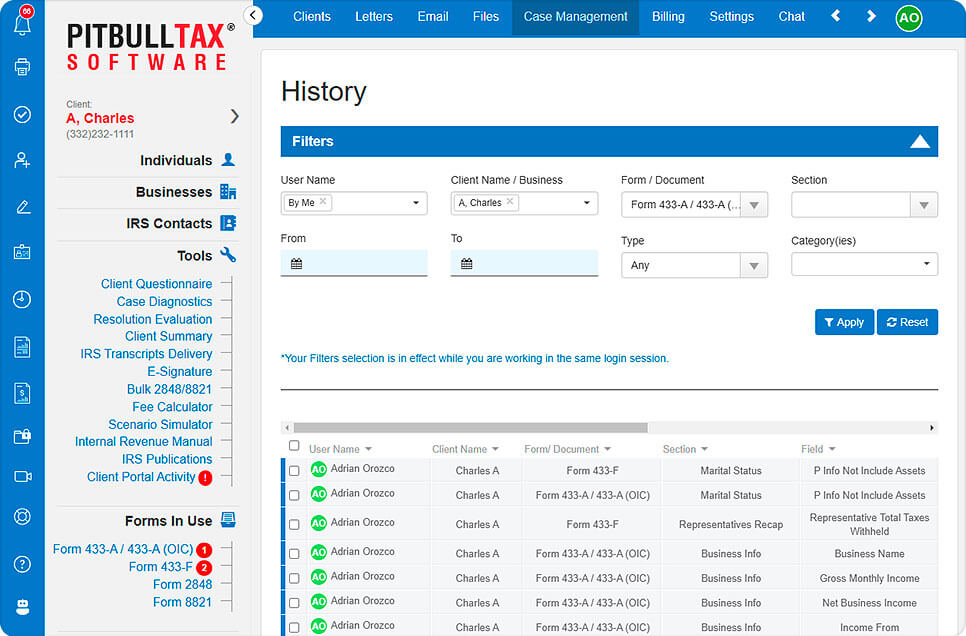966x636 pixels.
Task: Click the Individuals person icon
Action: (228, 160)
